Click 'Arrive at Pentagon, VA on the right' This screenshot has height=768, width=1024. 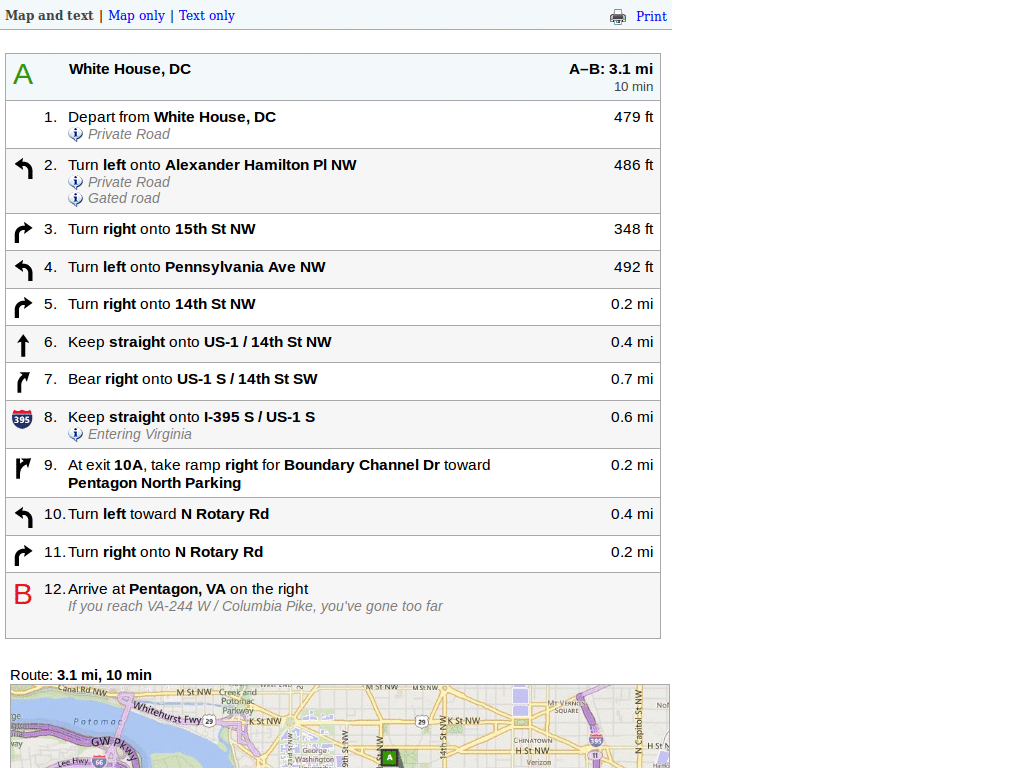(x=188, y=589)
